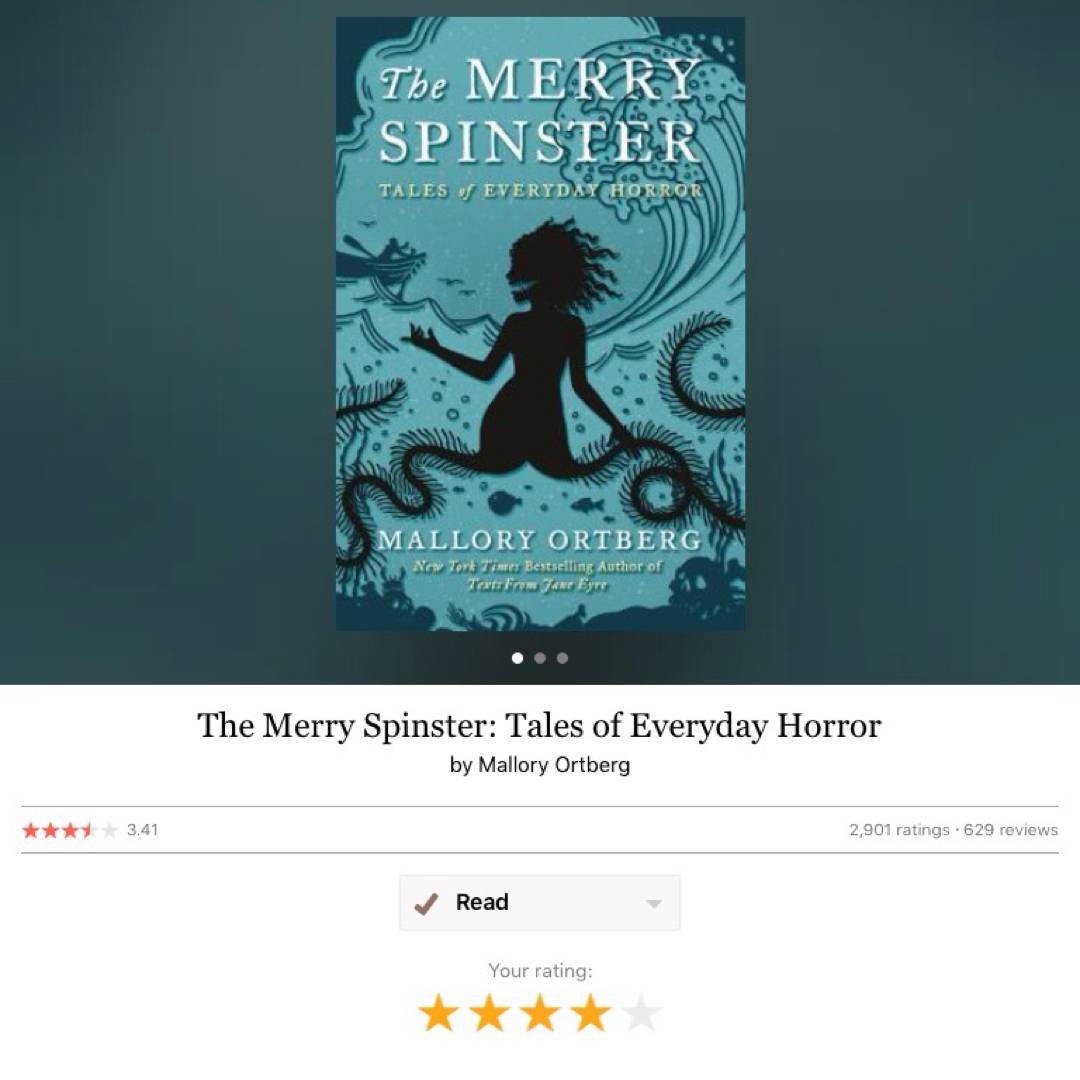View the 629 reviews link
The width and height of the screenshot is (1080, 1080).
point(1010,830)
